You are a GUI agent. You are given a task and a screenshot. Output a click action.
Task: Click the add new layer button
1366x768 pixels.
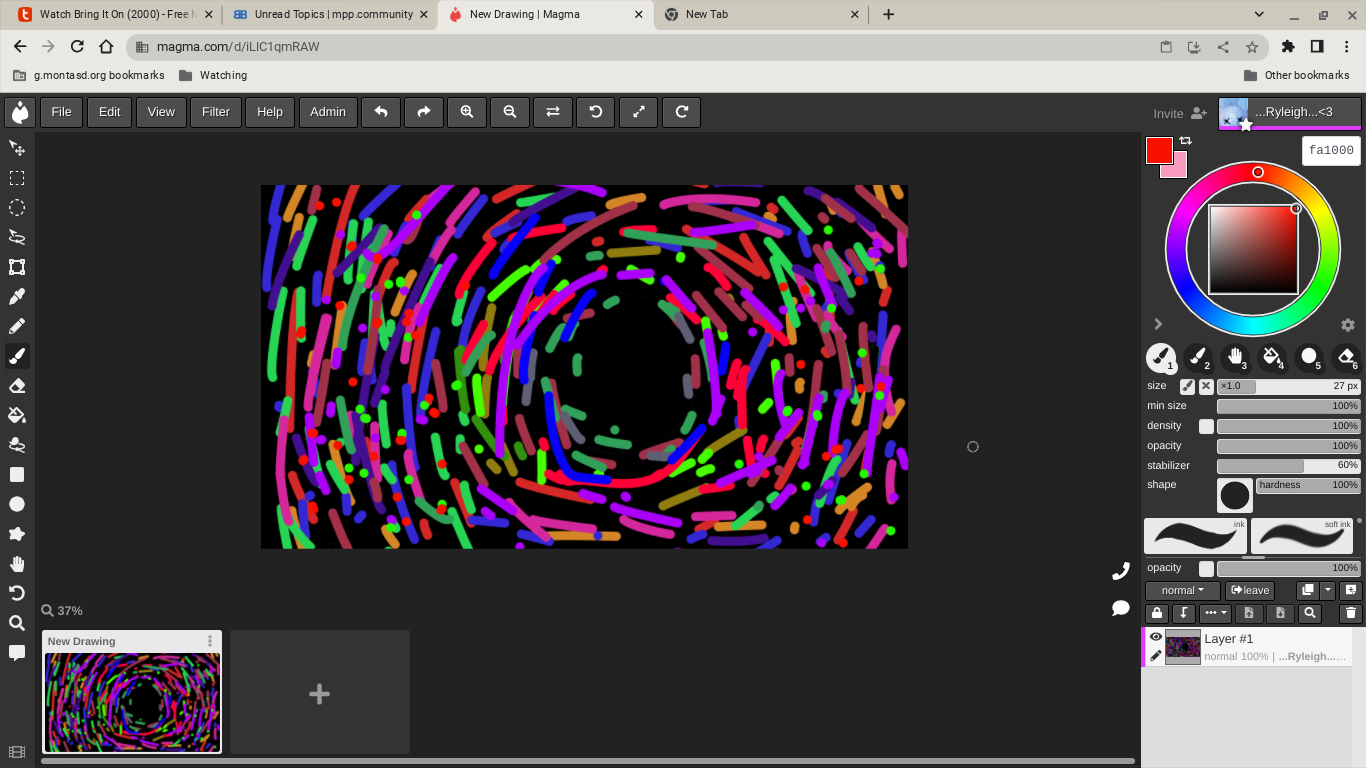1351,590
